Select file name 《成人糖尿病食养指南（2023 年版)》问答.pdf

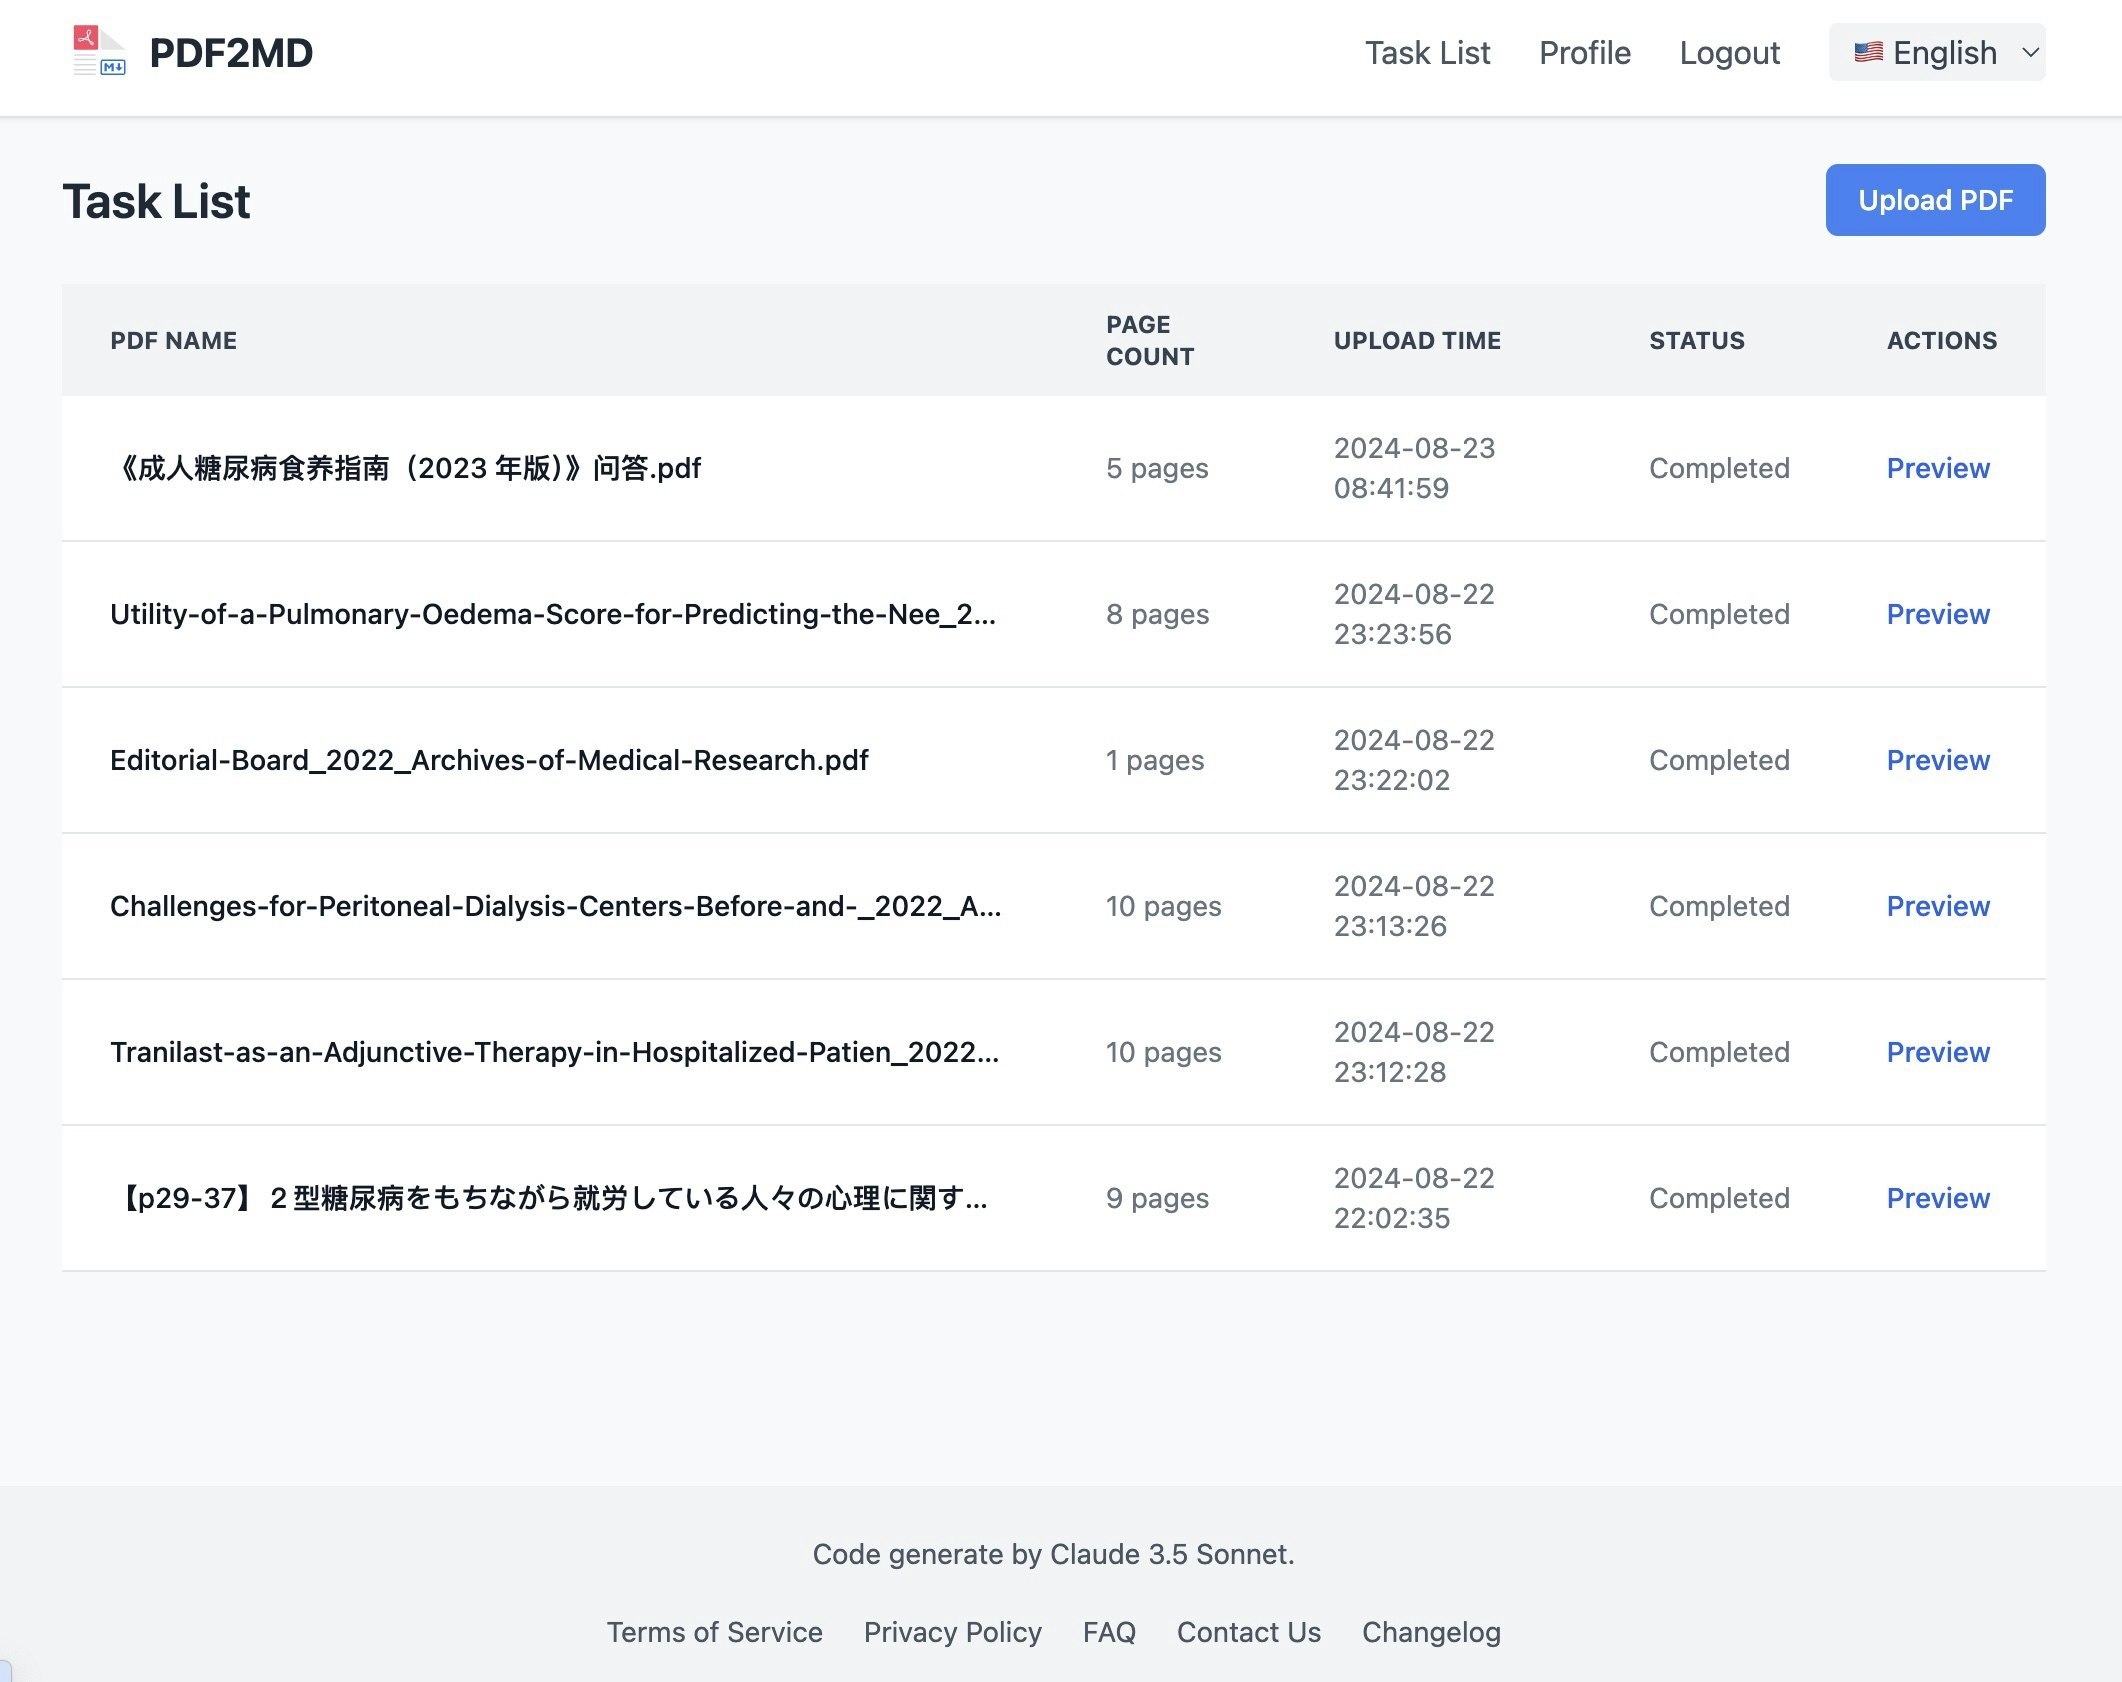(406, 468)
